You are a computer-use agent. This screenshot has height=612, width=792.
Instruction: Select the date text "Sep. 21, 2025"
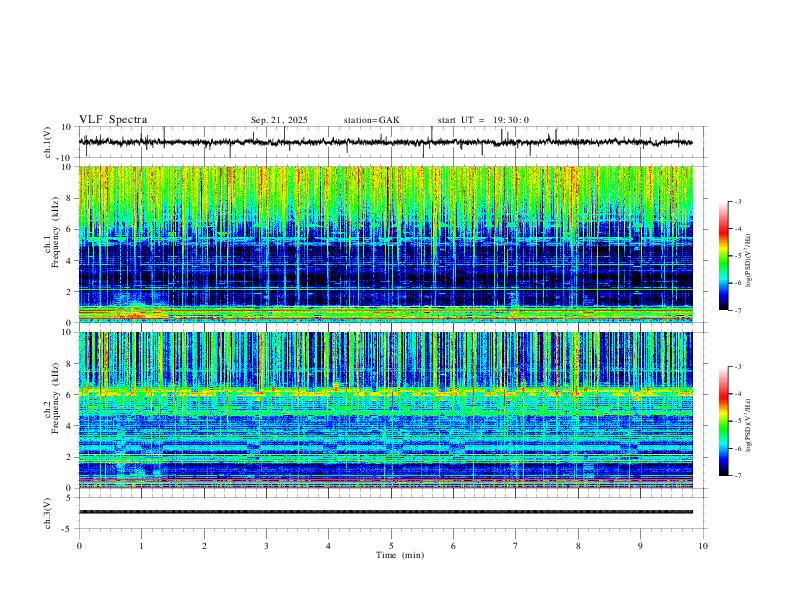pyautogui.click(x=279, y=120)
